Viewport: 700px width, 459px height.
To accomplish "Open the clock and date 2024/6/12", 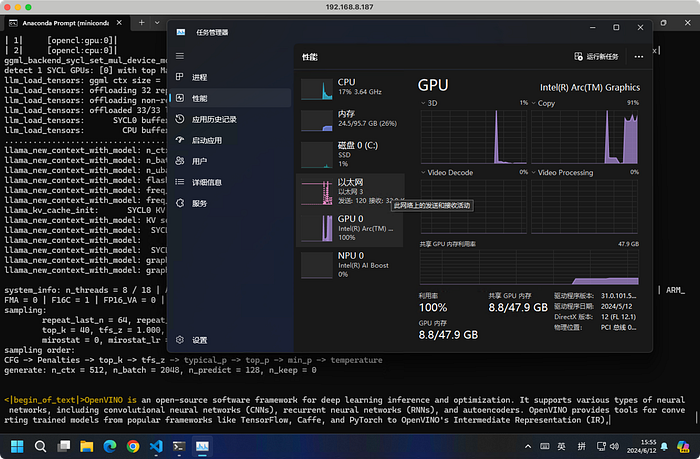I will point(642,446).
